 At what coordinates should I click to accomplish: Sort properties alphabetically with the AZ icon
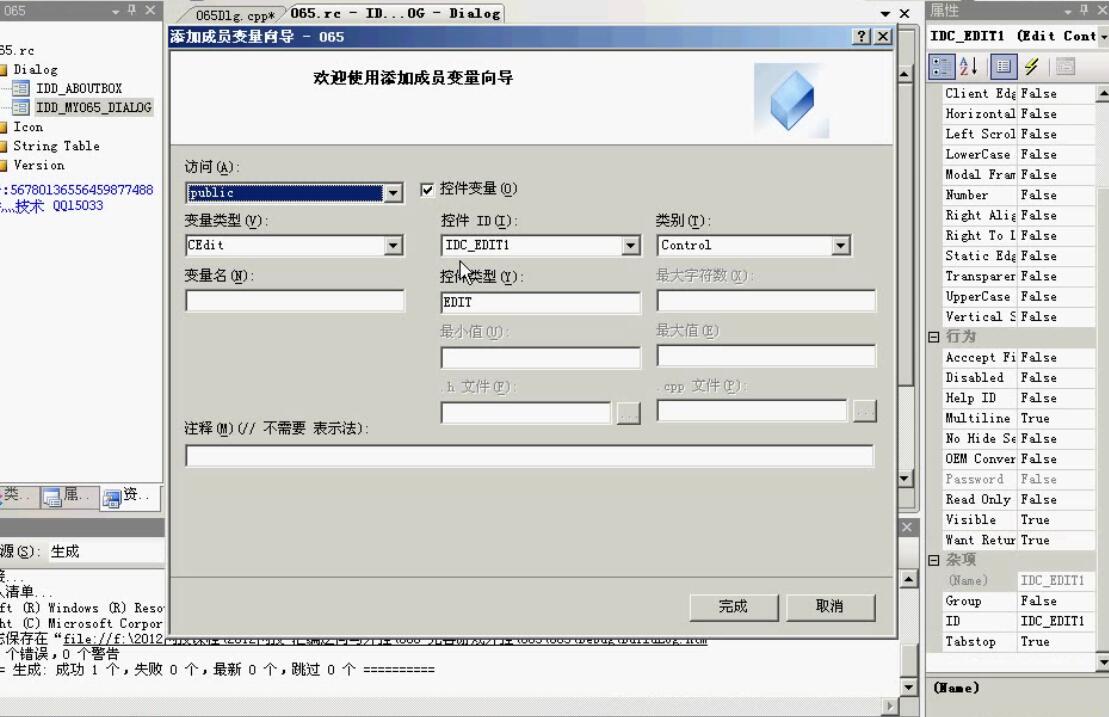967,66
